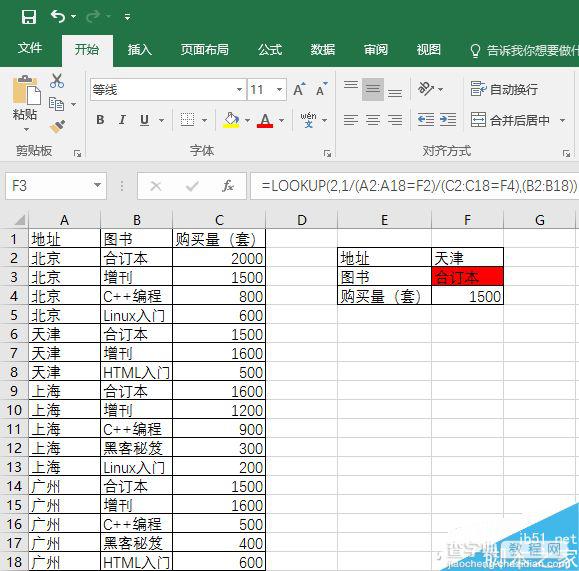This screenshot has width=579, height=571.
Task: Select the red cell F3 合订本
Action: pyautogui.click(x=467, y=277)
